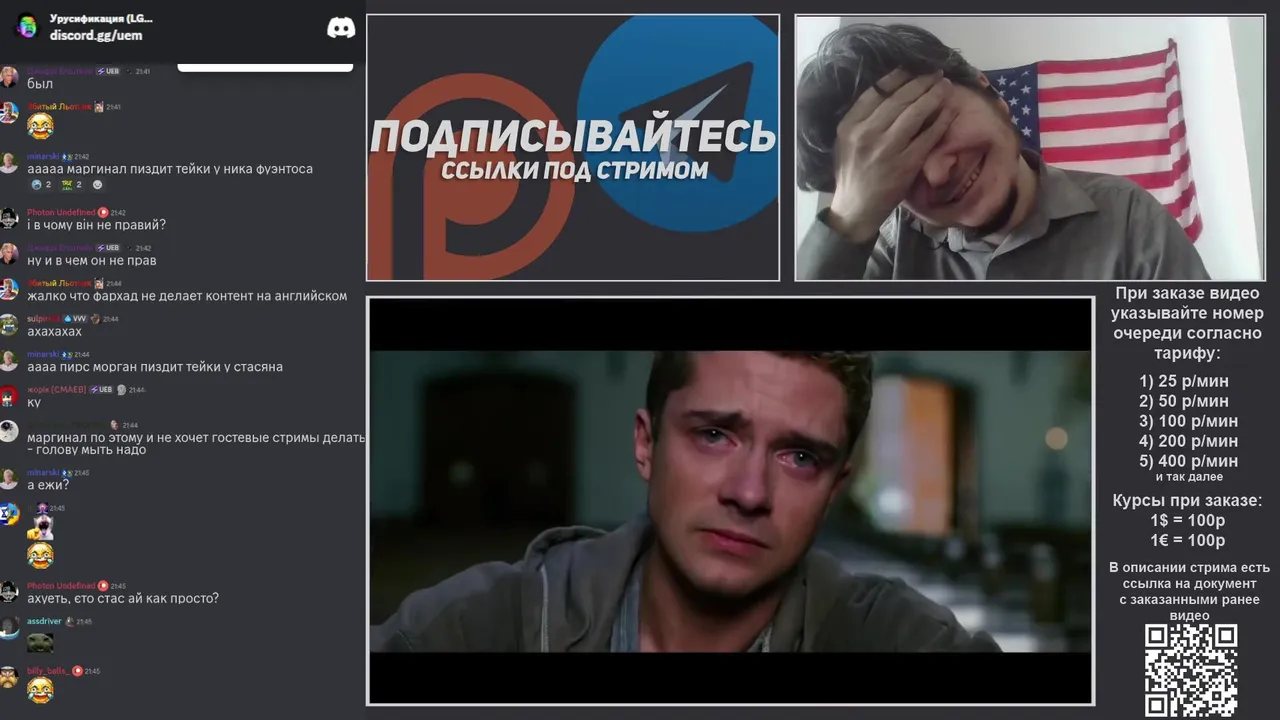The image size is (1280, 720).
Task: Click the webcam feed with American flag
Action: coord(1030,147)
